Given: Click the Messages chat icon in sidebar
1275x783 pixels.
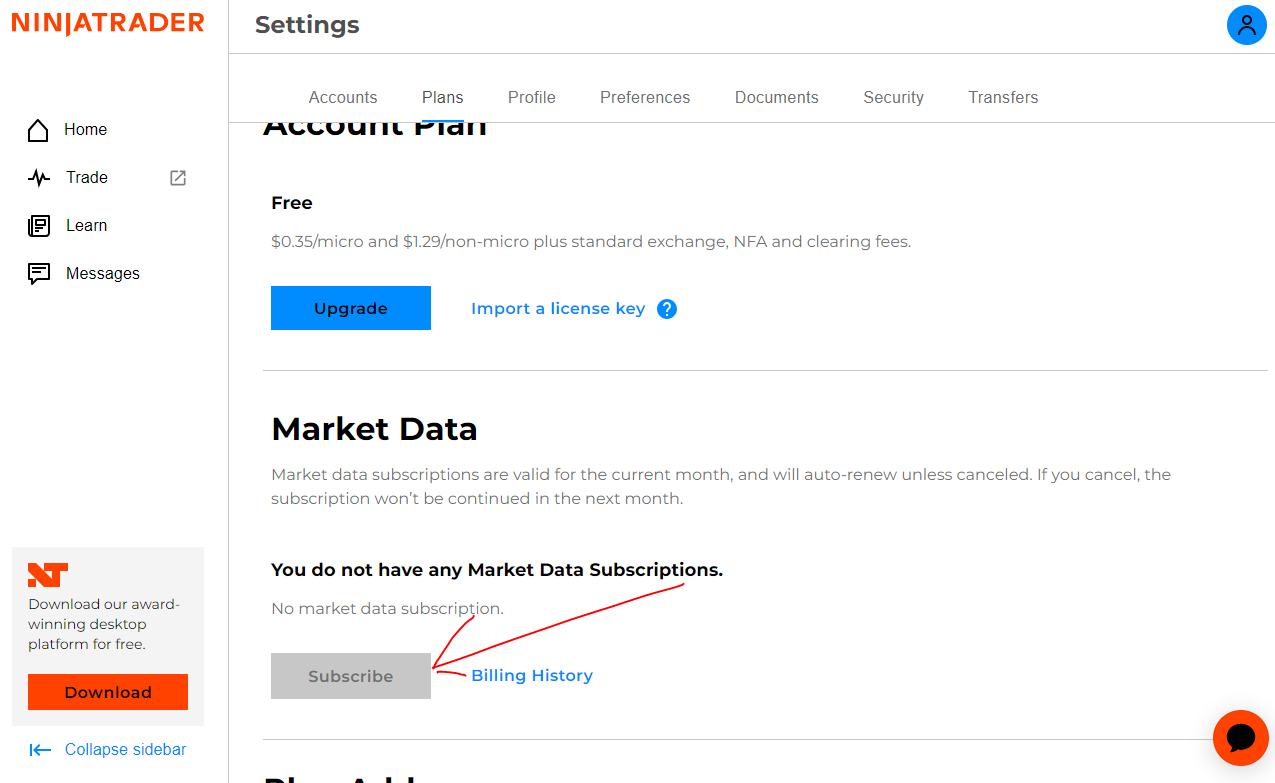Looking at the screenshot, I should click(39, 274).
